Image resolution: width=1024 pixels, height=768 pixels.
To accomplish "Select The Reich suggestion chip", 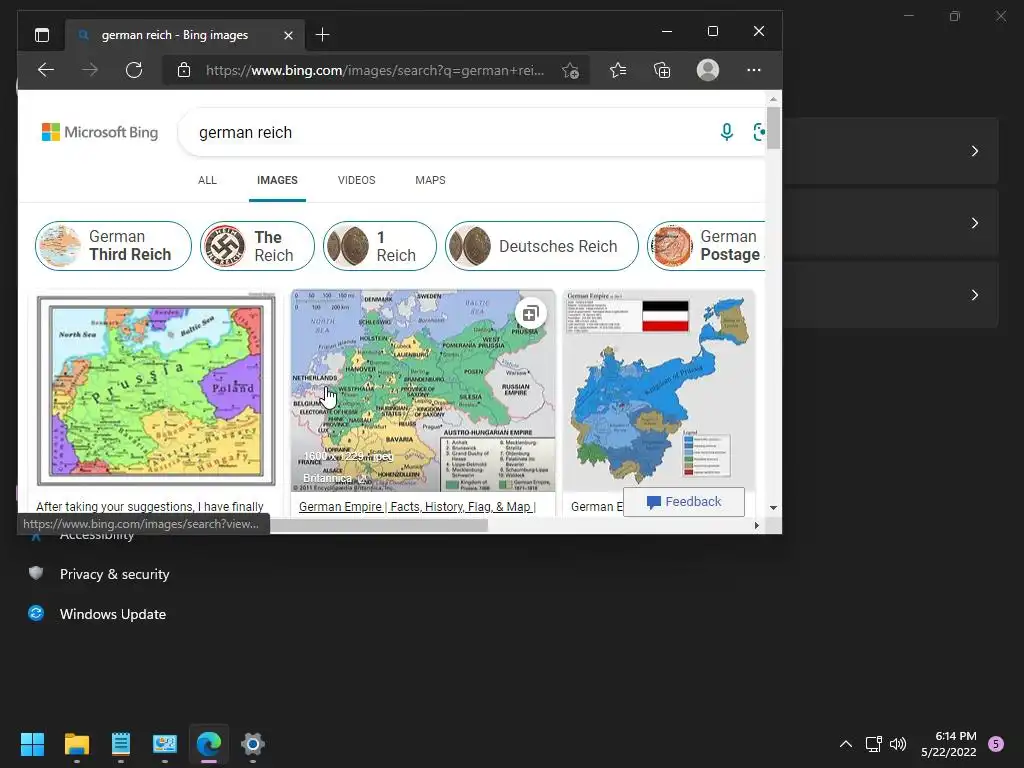I will click(x=257, y=246).
